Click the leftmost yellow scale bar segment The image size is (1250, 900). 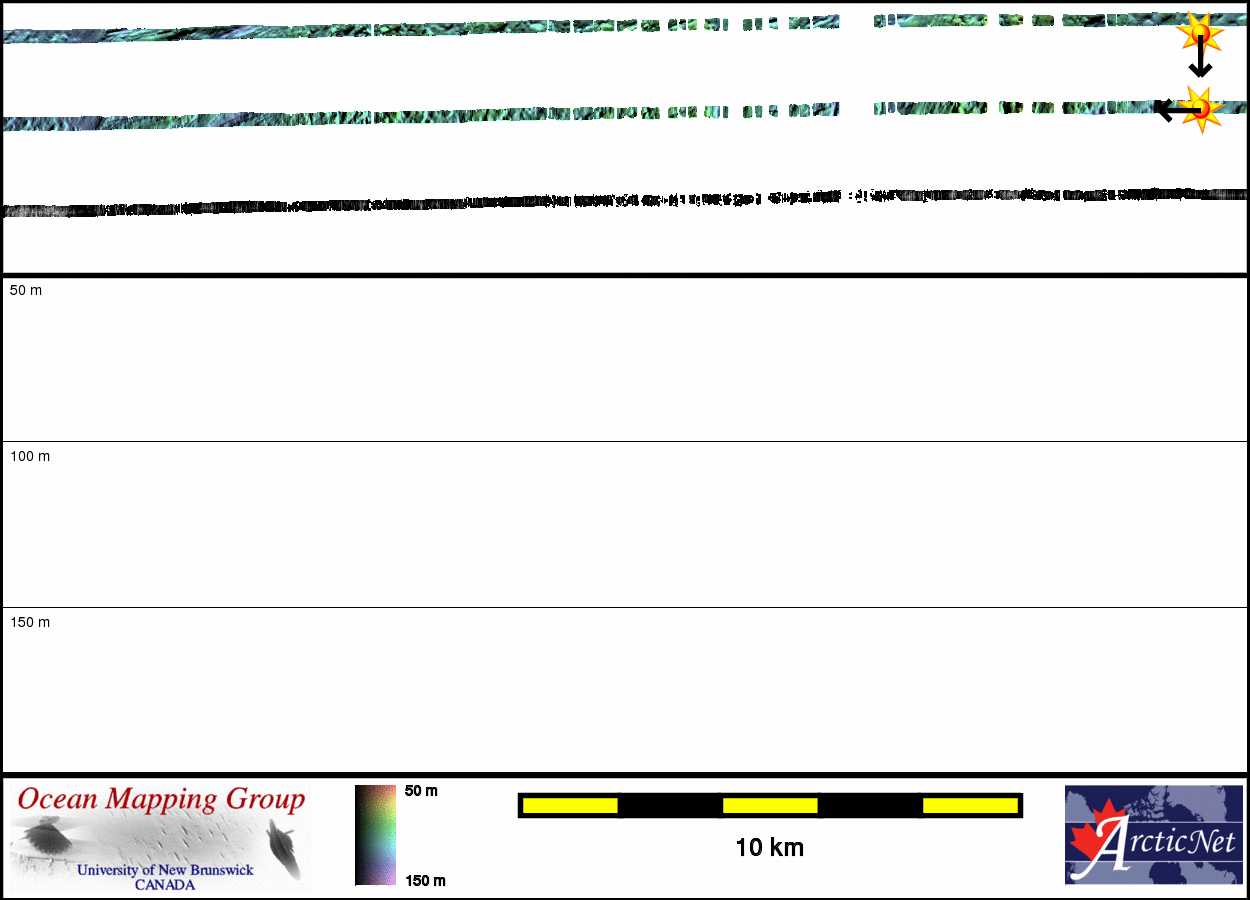click(x=570, y=805)
